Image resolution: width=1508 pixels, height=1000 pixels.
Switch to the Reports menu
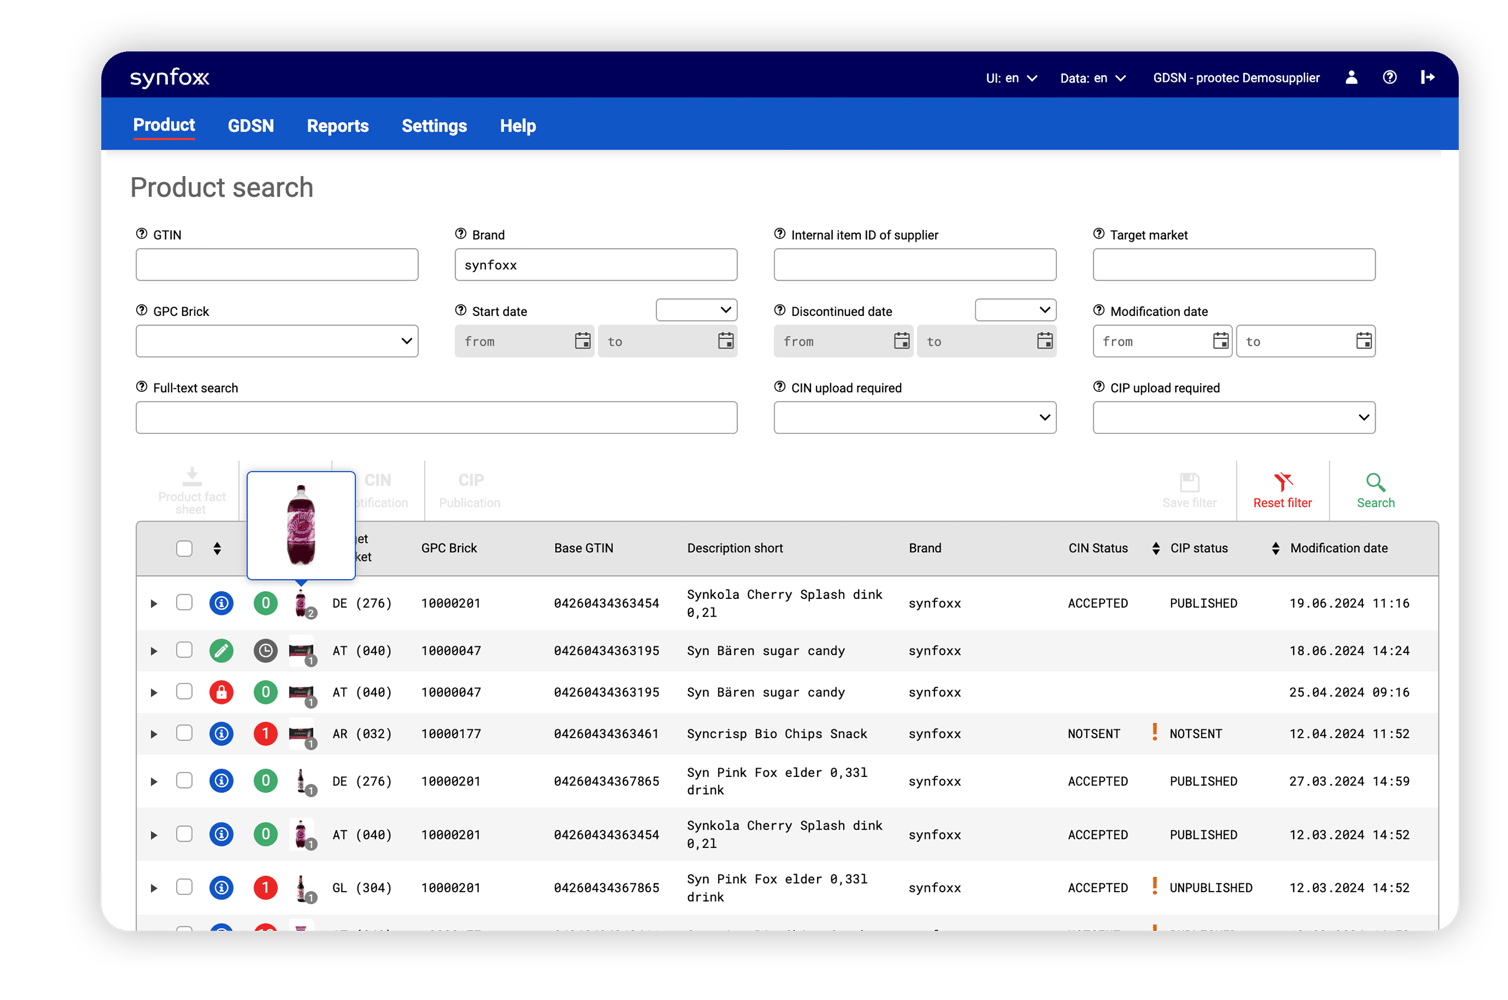pyautogui.click(x=337, y=126)
